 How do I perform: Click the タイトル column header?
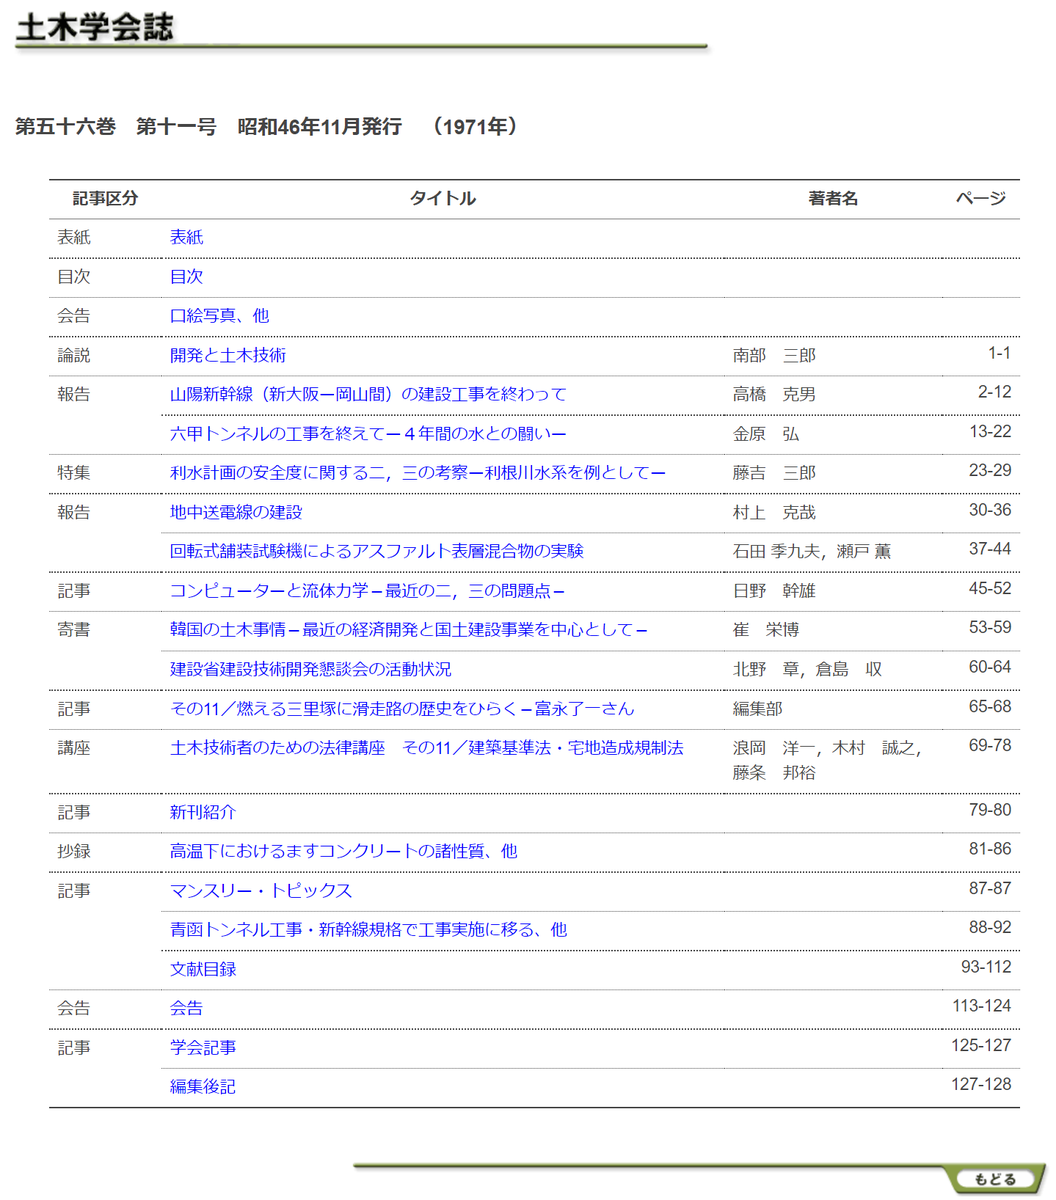click(443, 198)
